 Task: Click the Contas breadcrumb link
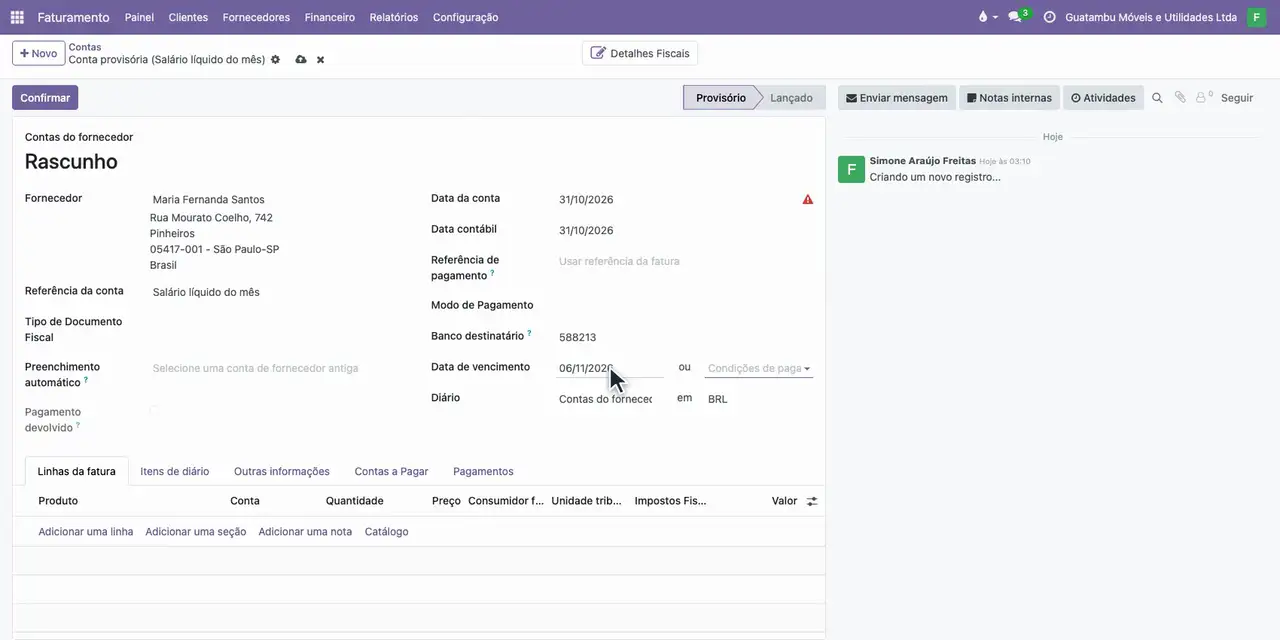coord(85,47)
